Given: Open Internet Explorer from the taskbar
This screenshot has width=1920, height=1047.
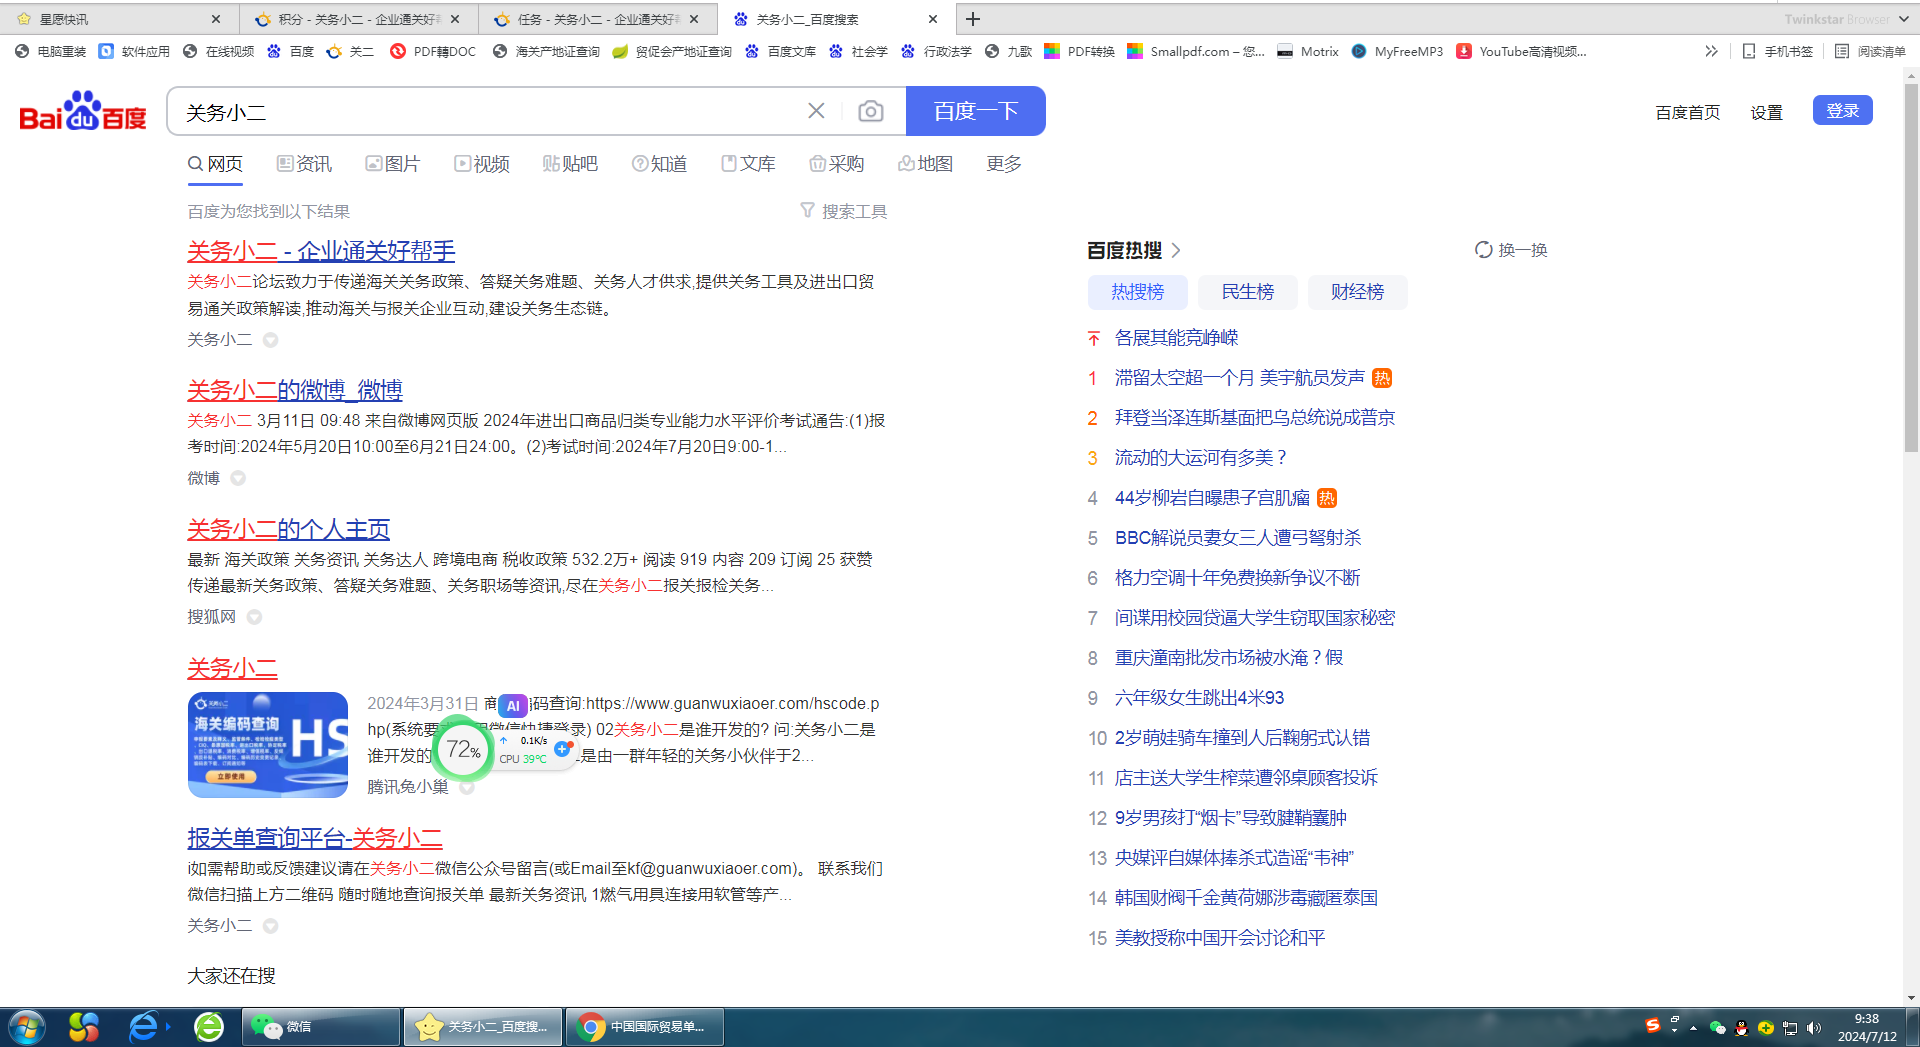Looking at the screenshot, I should 144,1027.
